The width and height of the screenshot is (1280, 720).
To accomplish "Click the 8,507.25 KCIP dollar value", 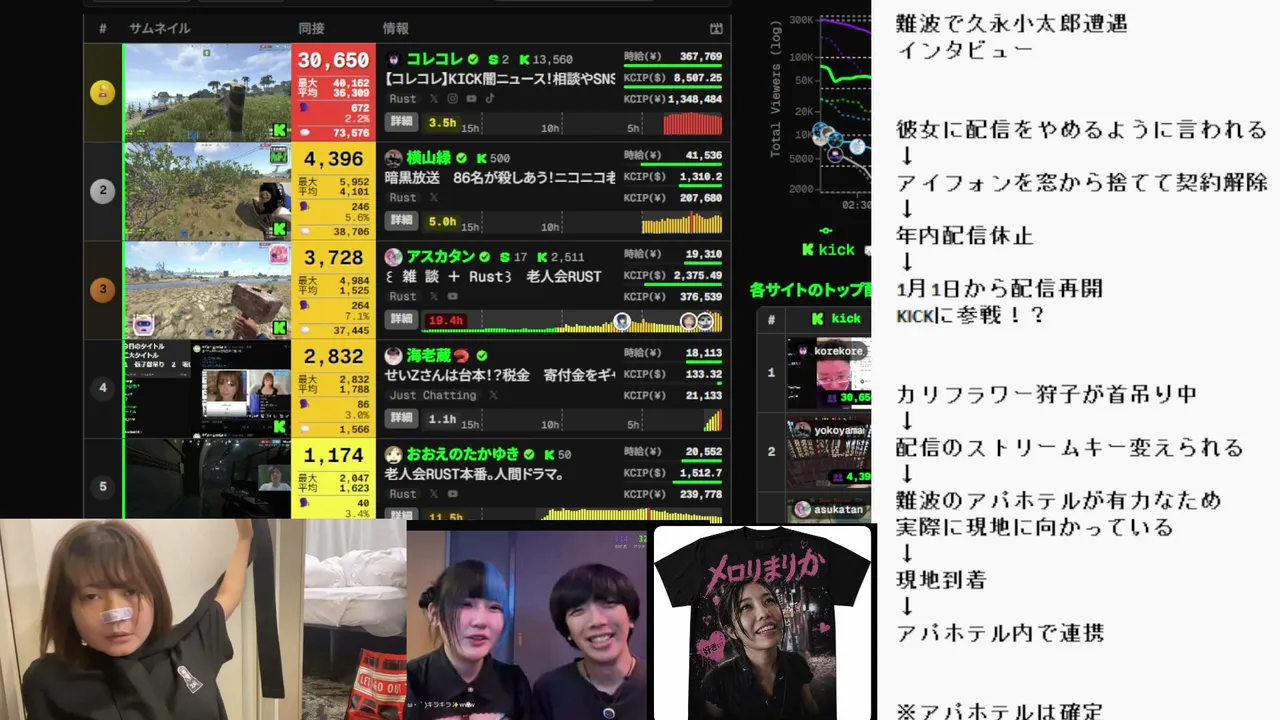I will tap(697, 78).
